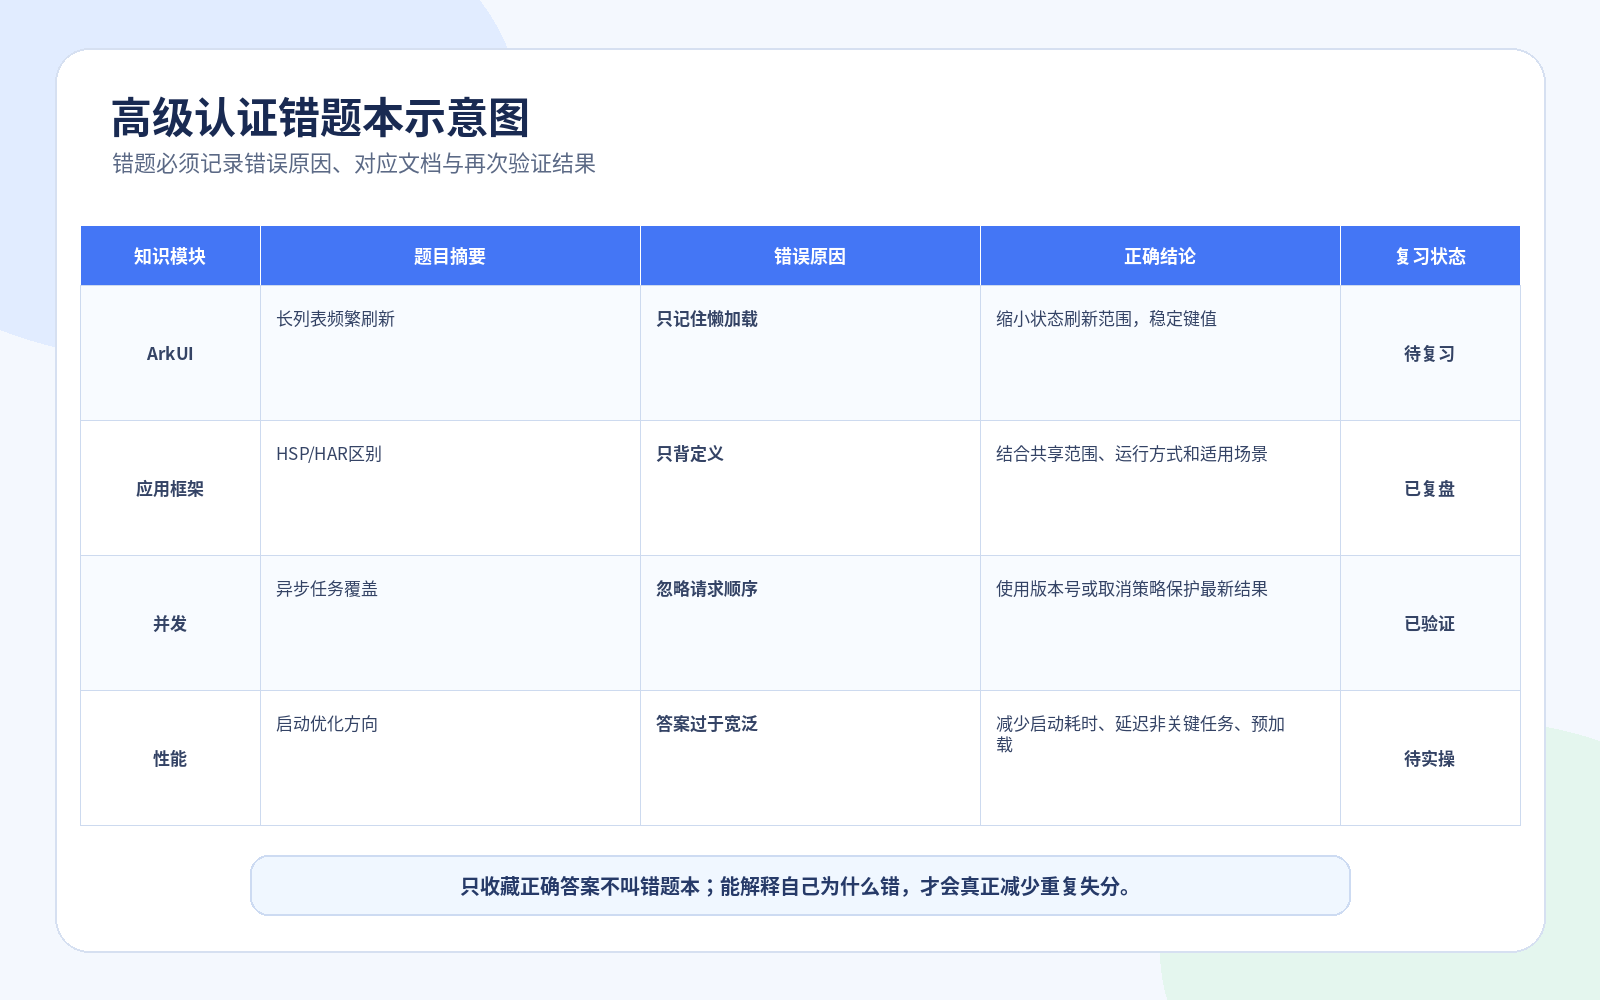The width and height of the screenshot is (1600, 1000).
Task: Click the title 高级认证错题本示意图
Action: [320, 118]
